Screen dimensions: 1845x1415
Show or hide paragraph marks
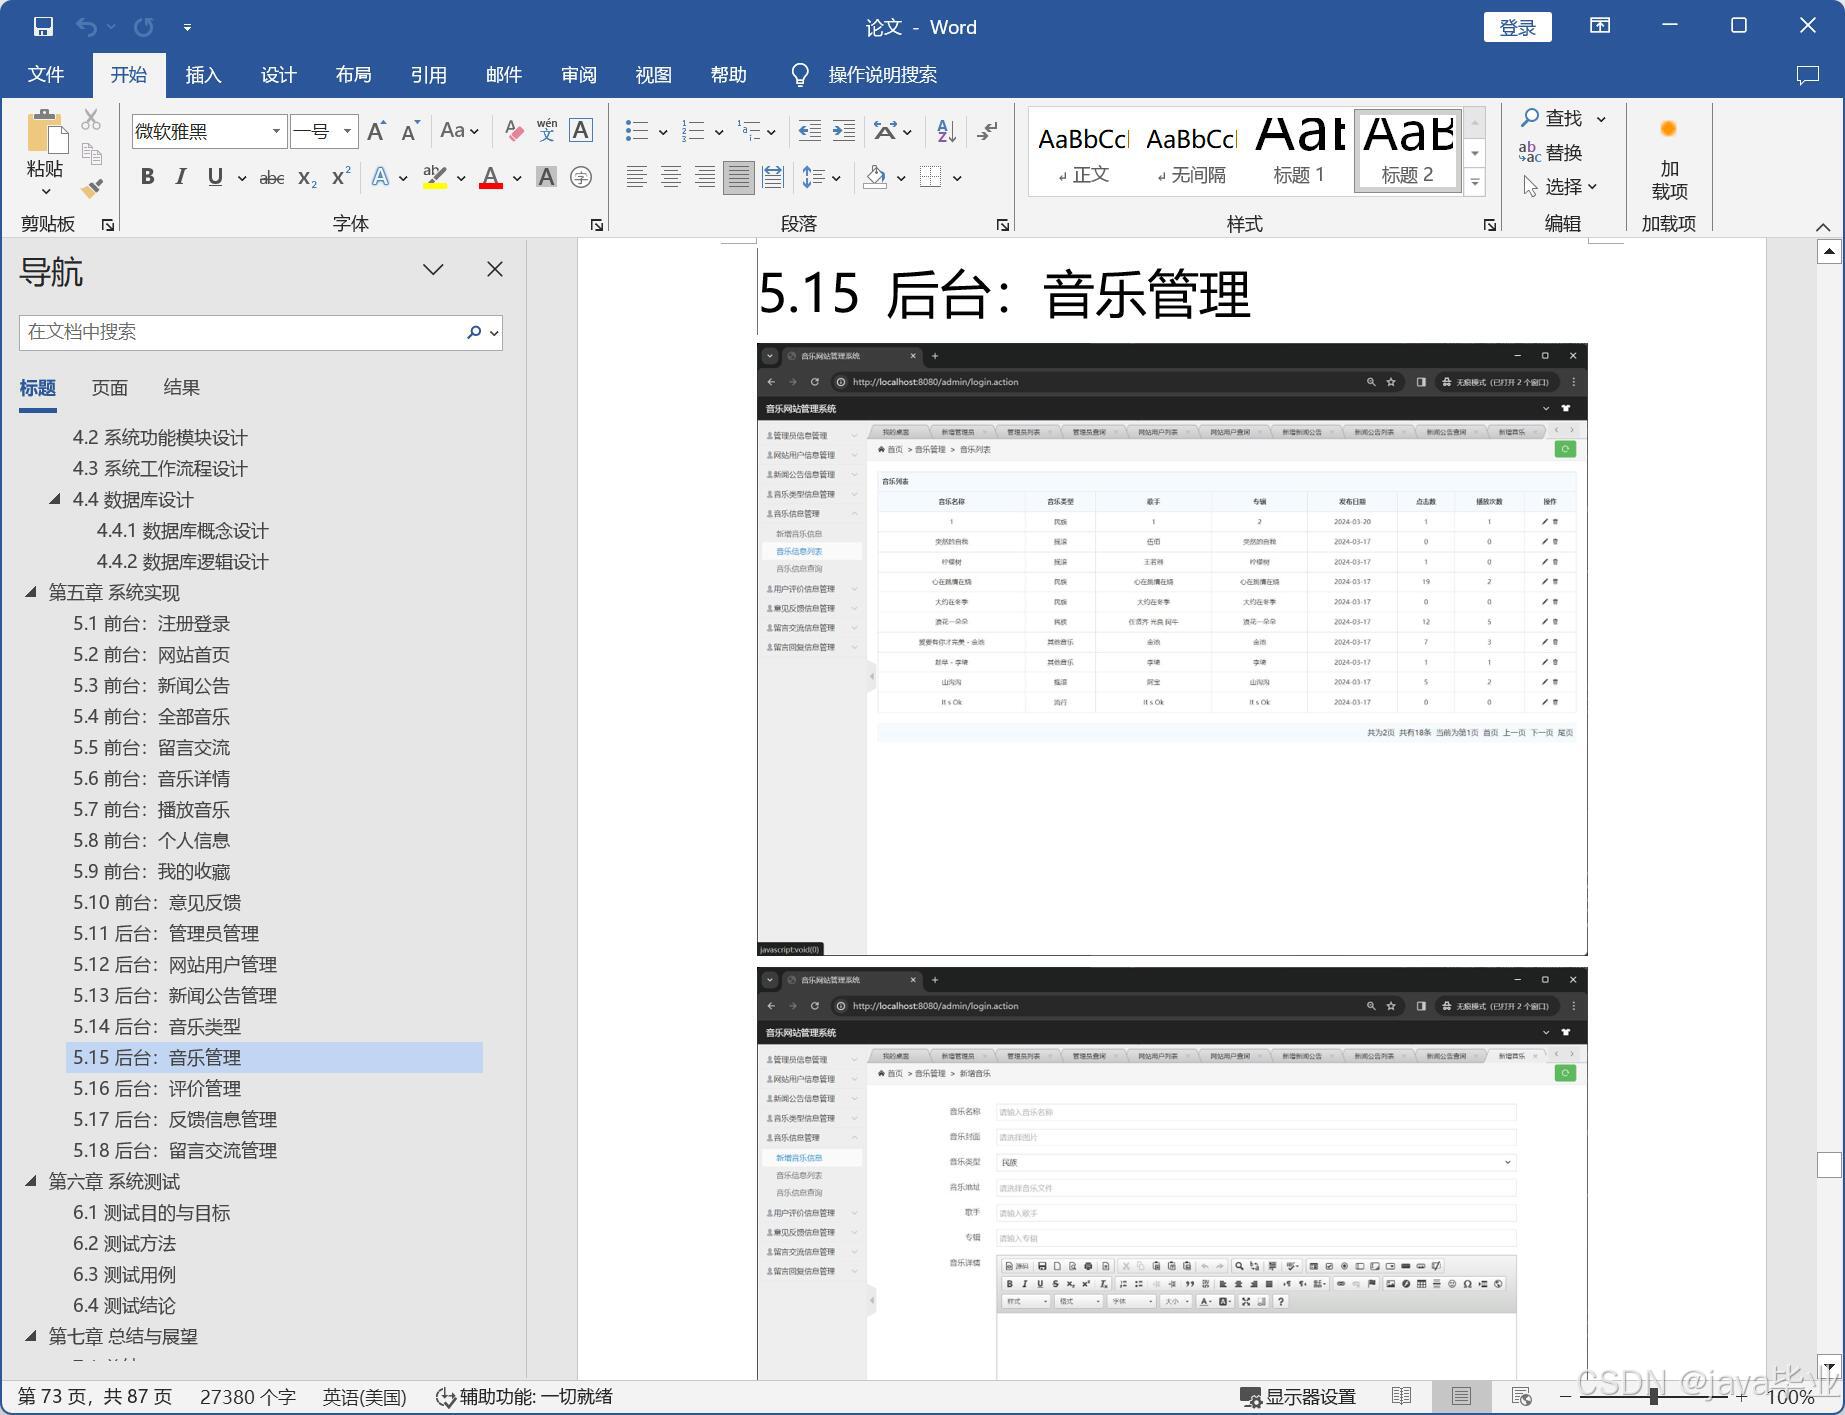click(x=987, y=131)
